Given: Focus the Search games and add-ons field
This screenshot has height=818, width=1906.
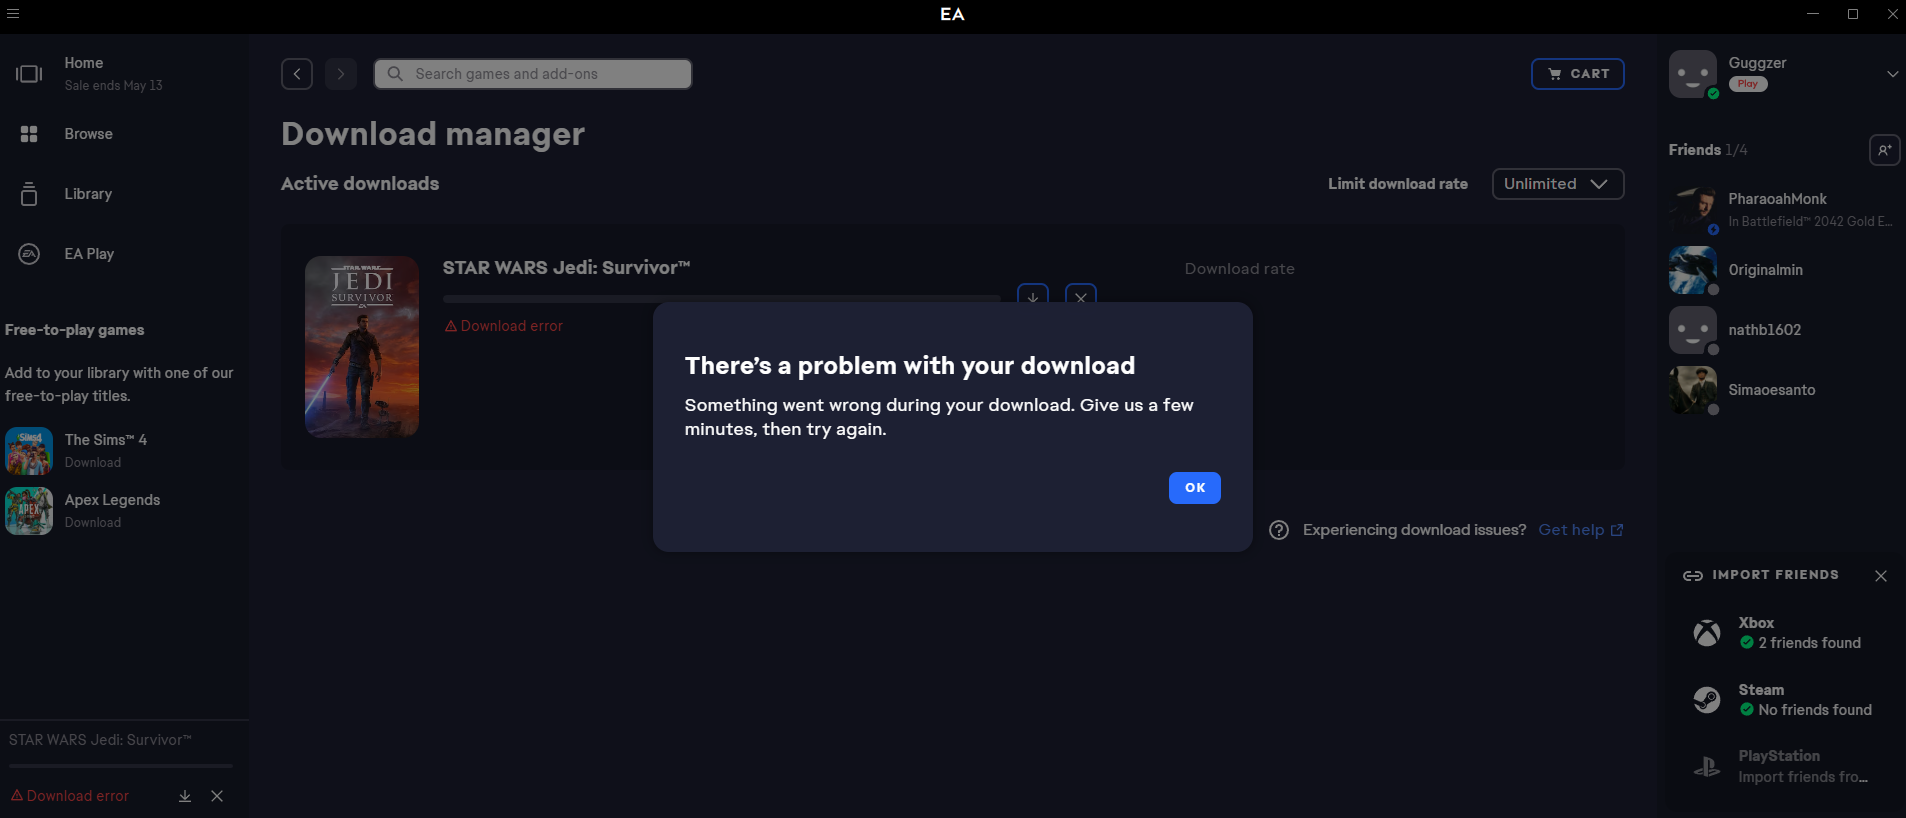Looking at the screenshot, I should pyautogui.click(x=533, y=74).
